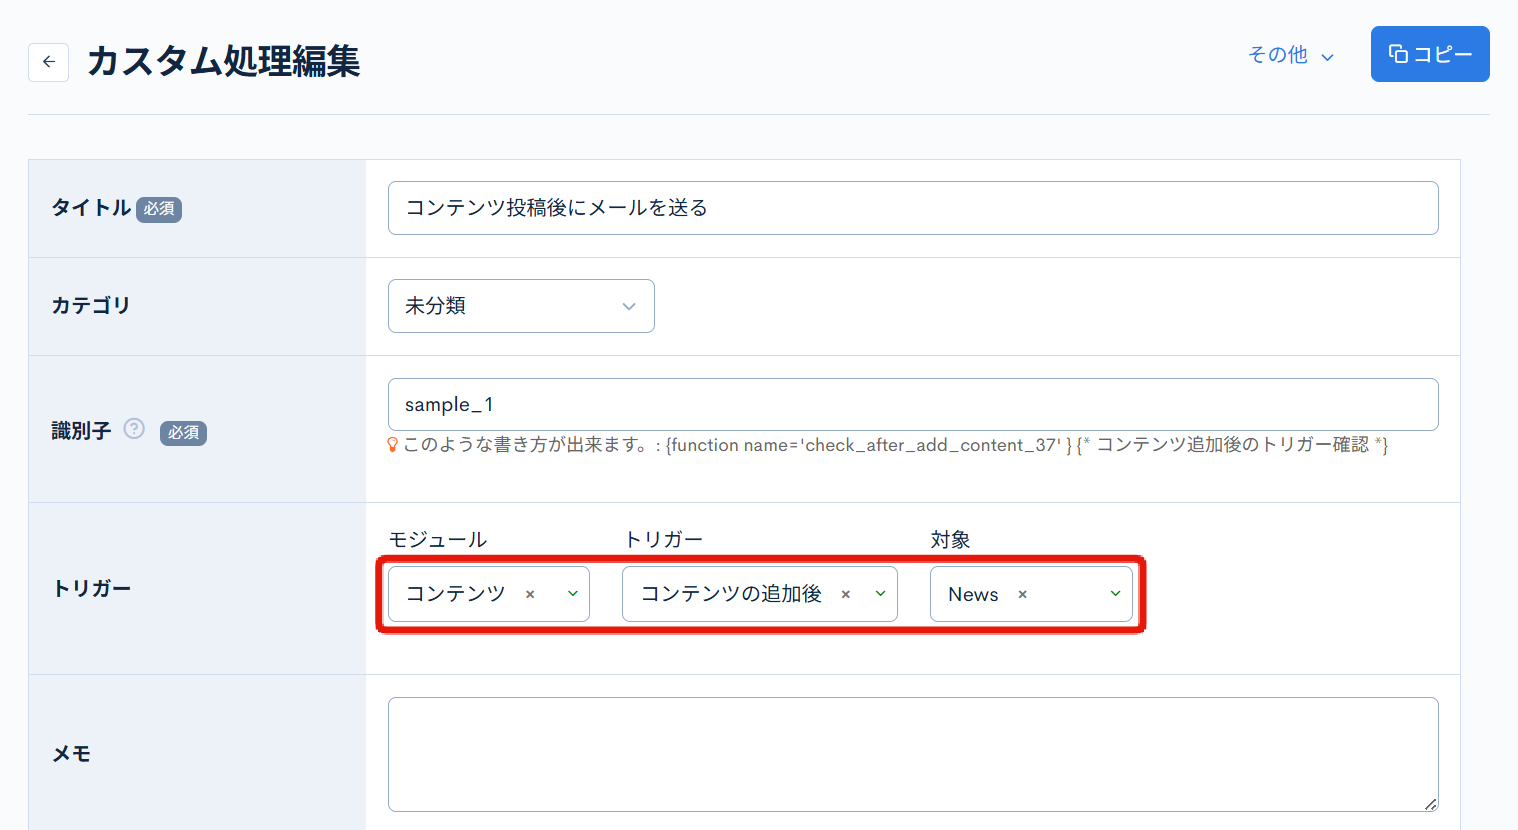Remove the コンテンツ module with its × icon
The width and height of the screenshot is (1518, 830).
click(528, 593)
